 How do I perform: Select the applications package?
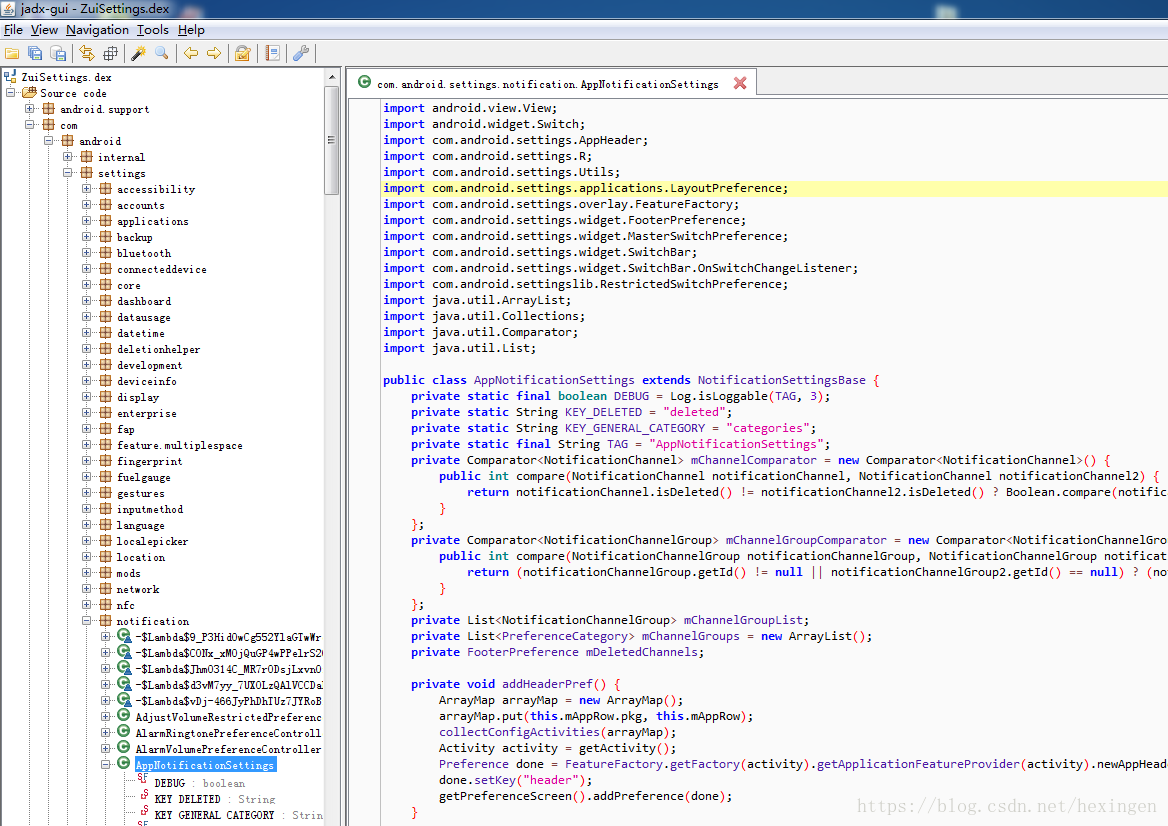153,221
